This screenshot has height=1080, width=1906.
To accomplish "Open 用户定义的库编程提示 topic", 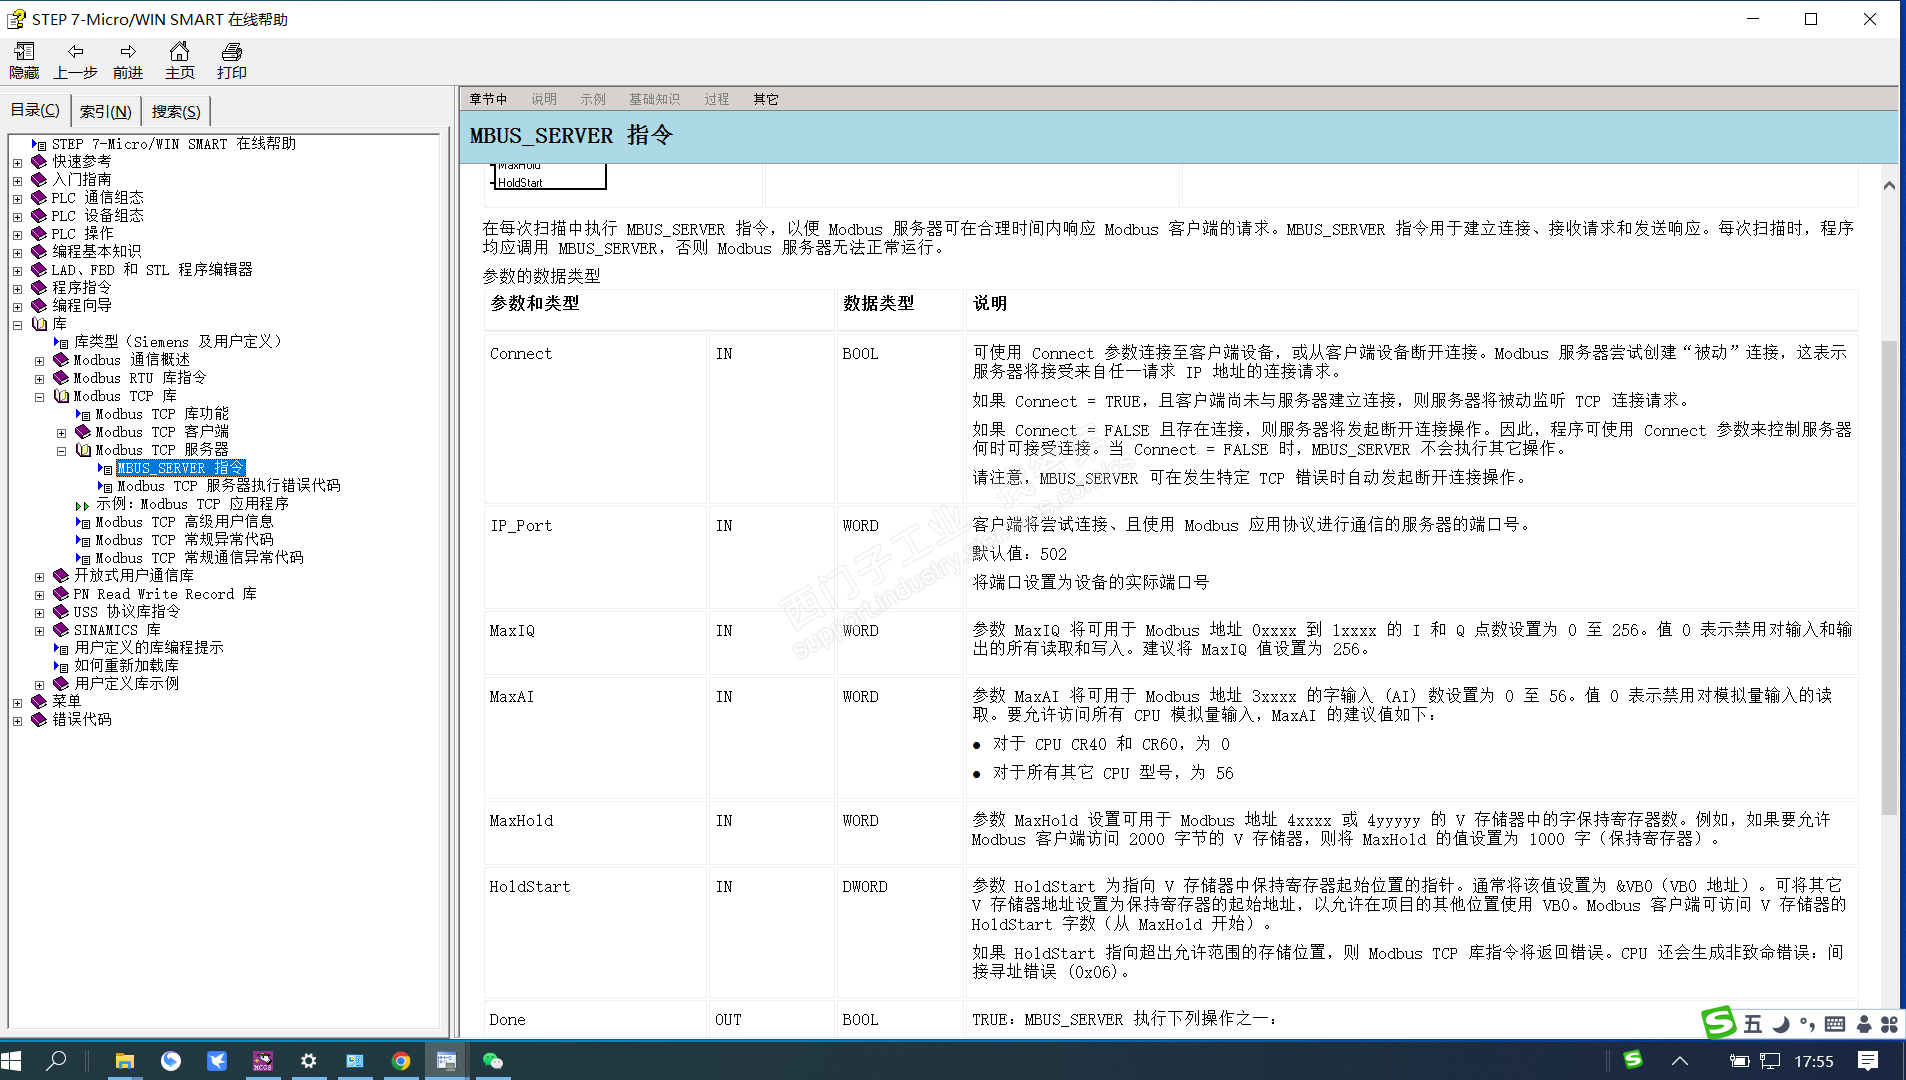I will point(149,648).
